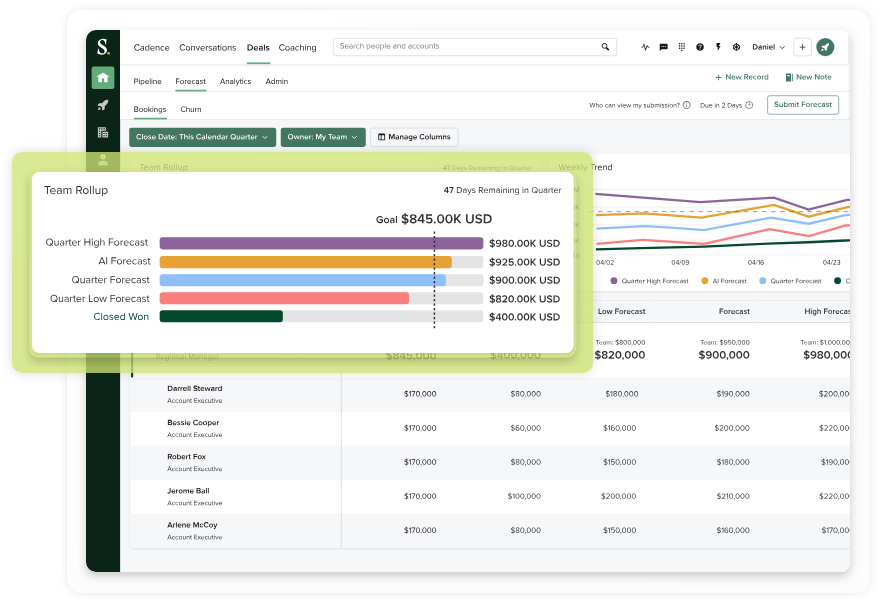
Task: Open the Home sidebar icon
Action: point(103,77)
